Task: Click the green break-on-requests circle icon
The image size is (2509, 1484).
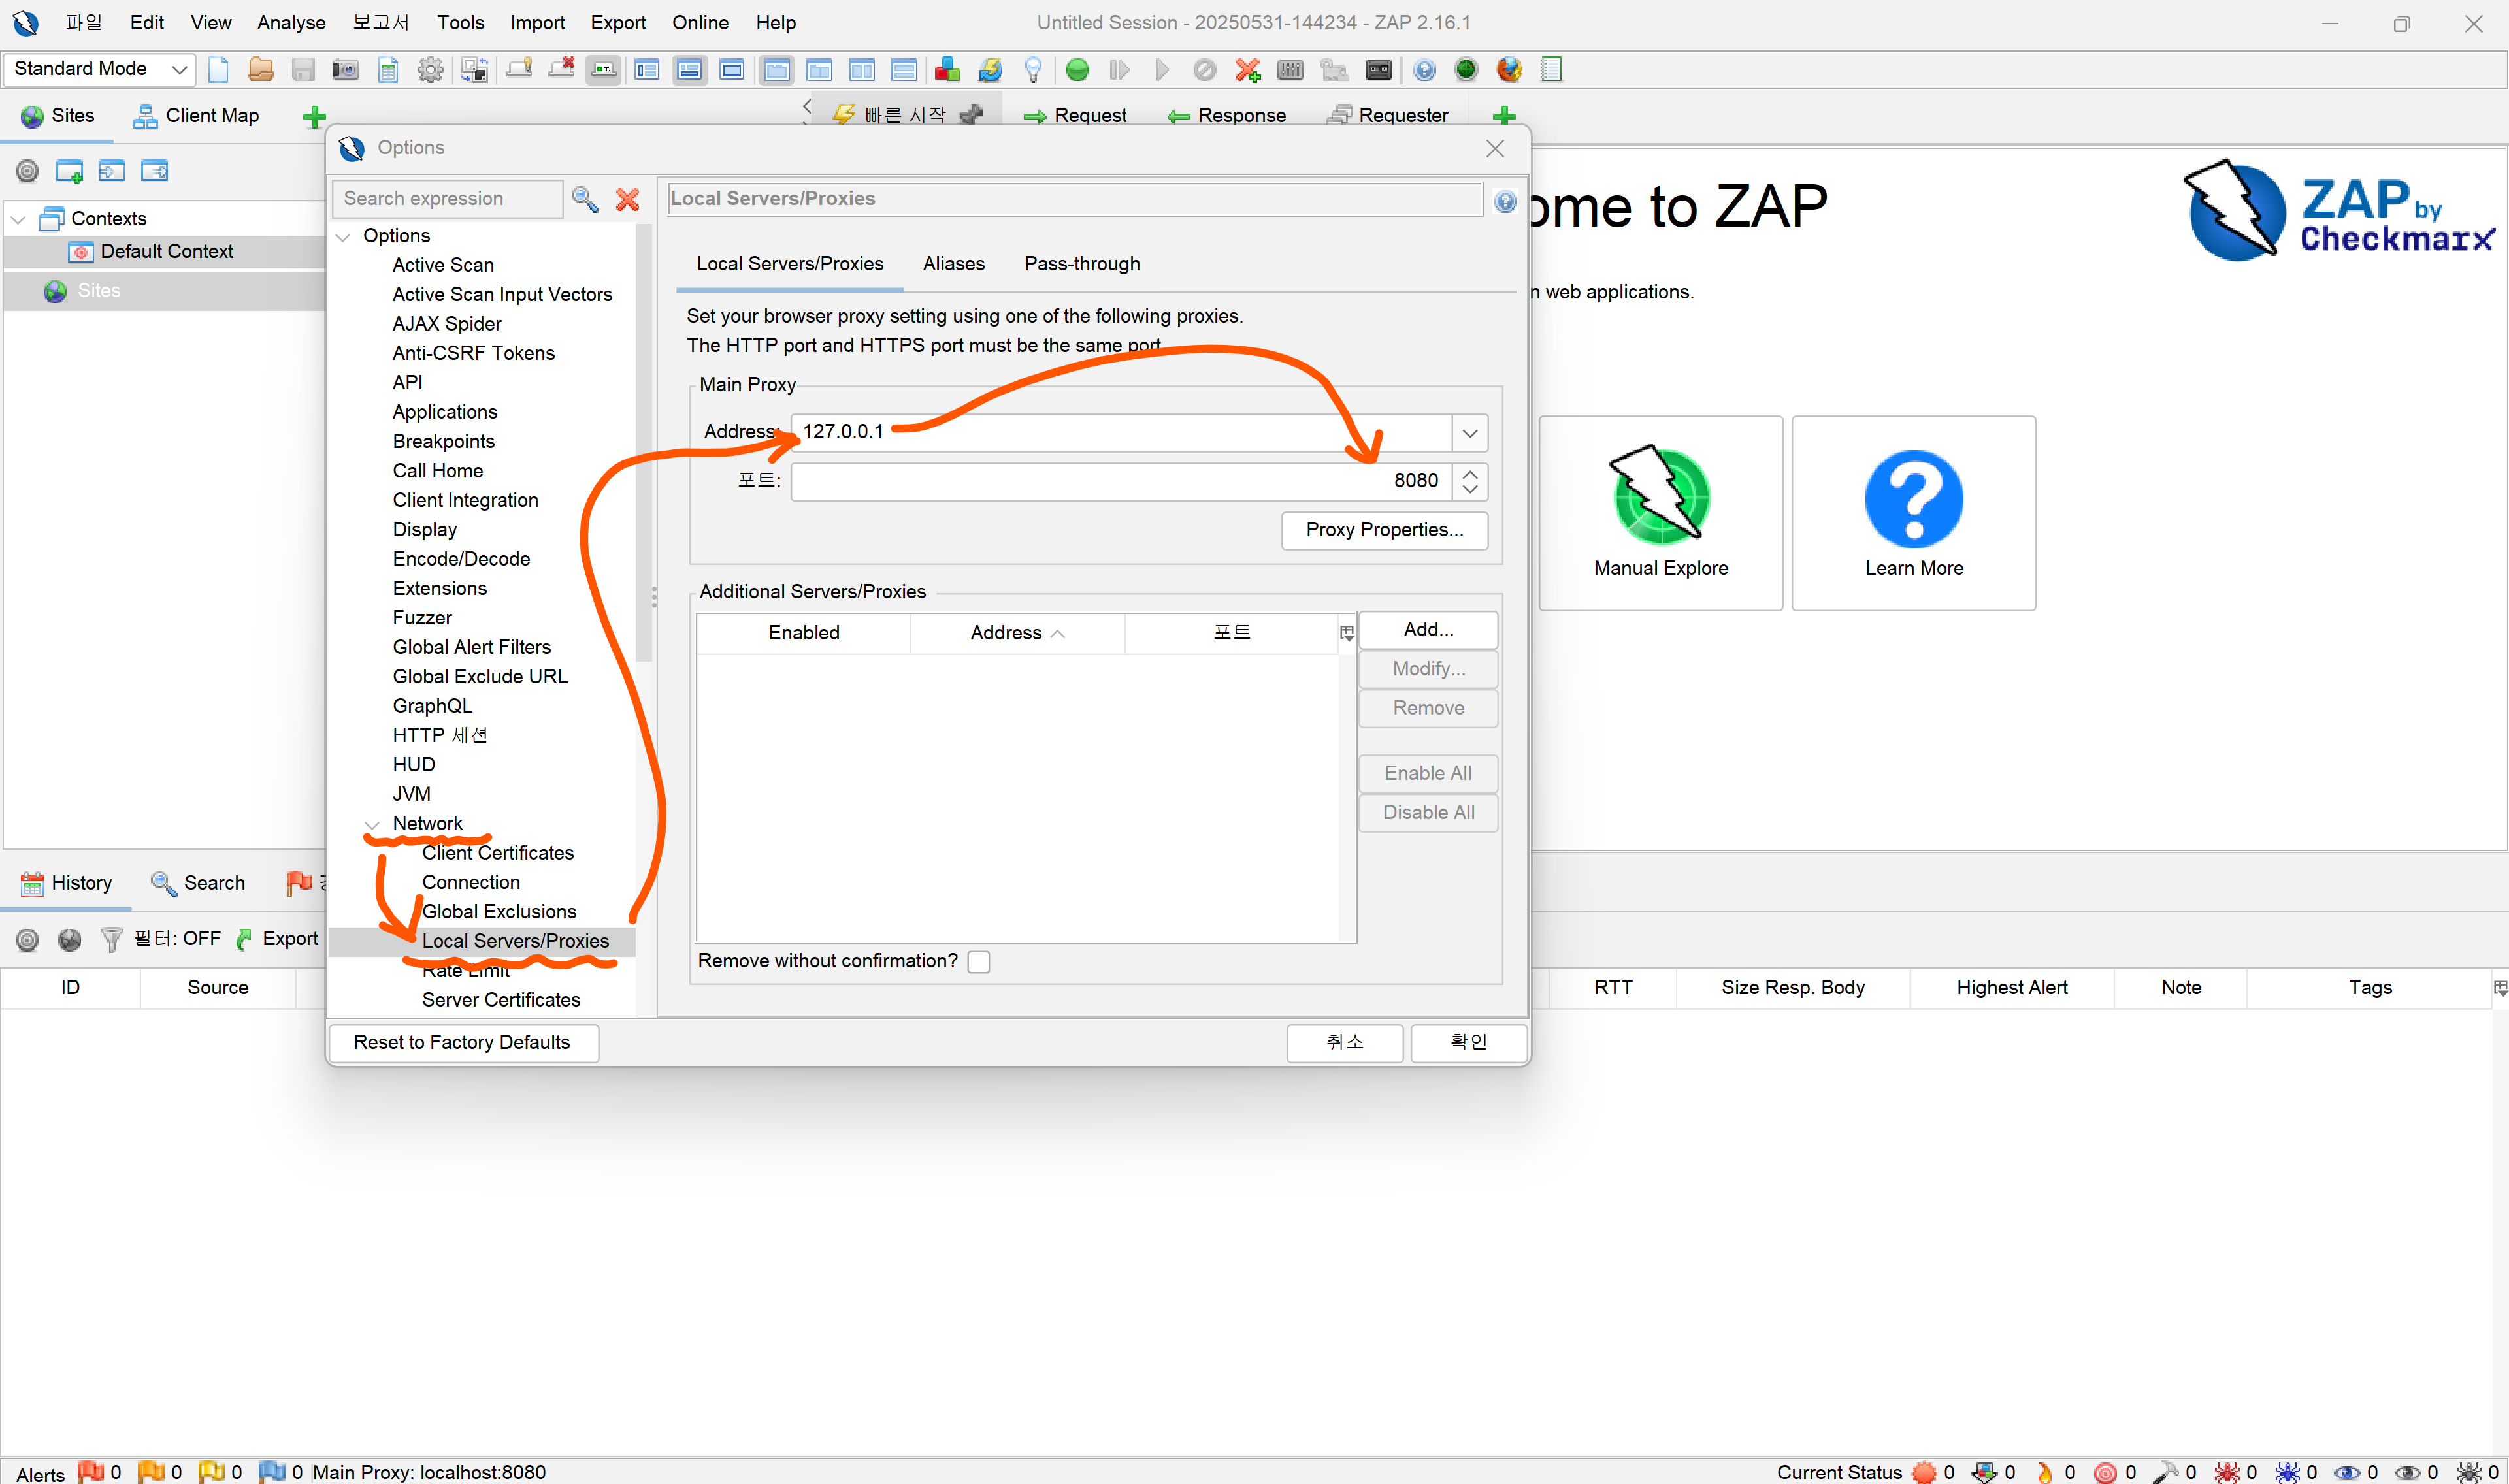Action: (1077, 69)
